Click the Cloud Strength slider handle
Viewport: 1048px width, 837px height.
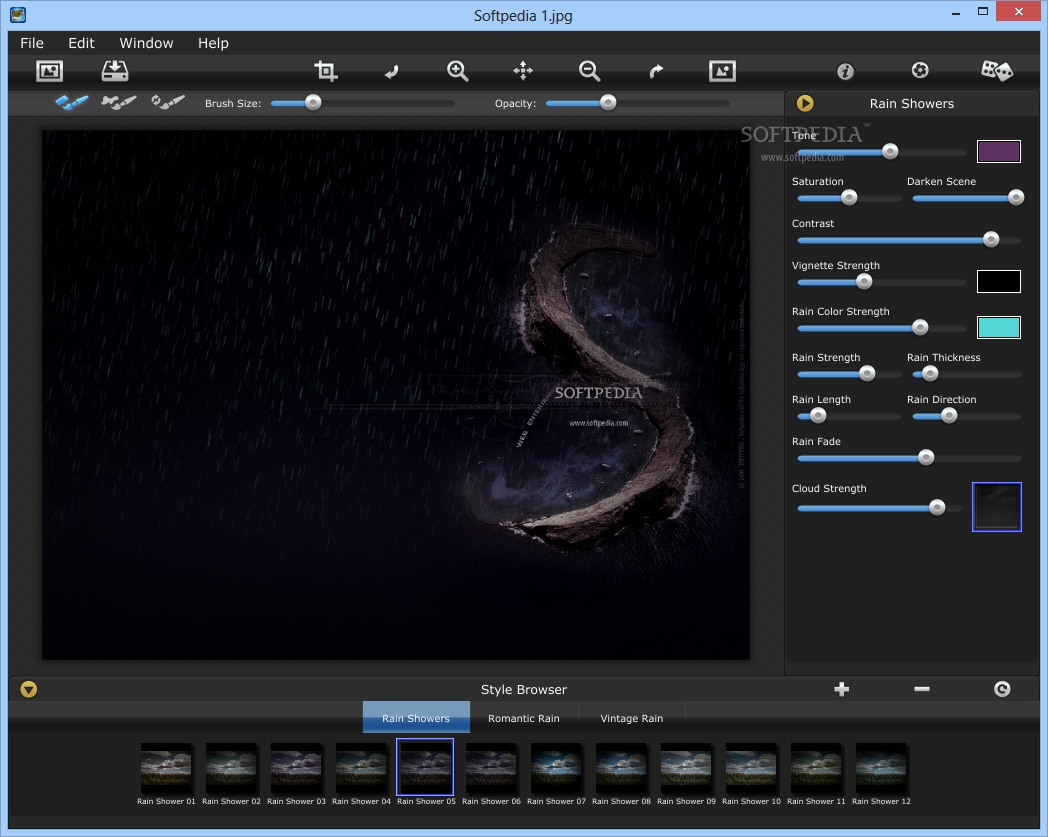click(937, 507)
